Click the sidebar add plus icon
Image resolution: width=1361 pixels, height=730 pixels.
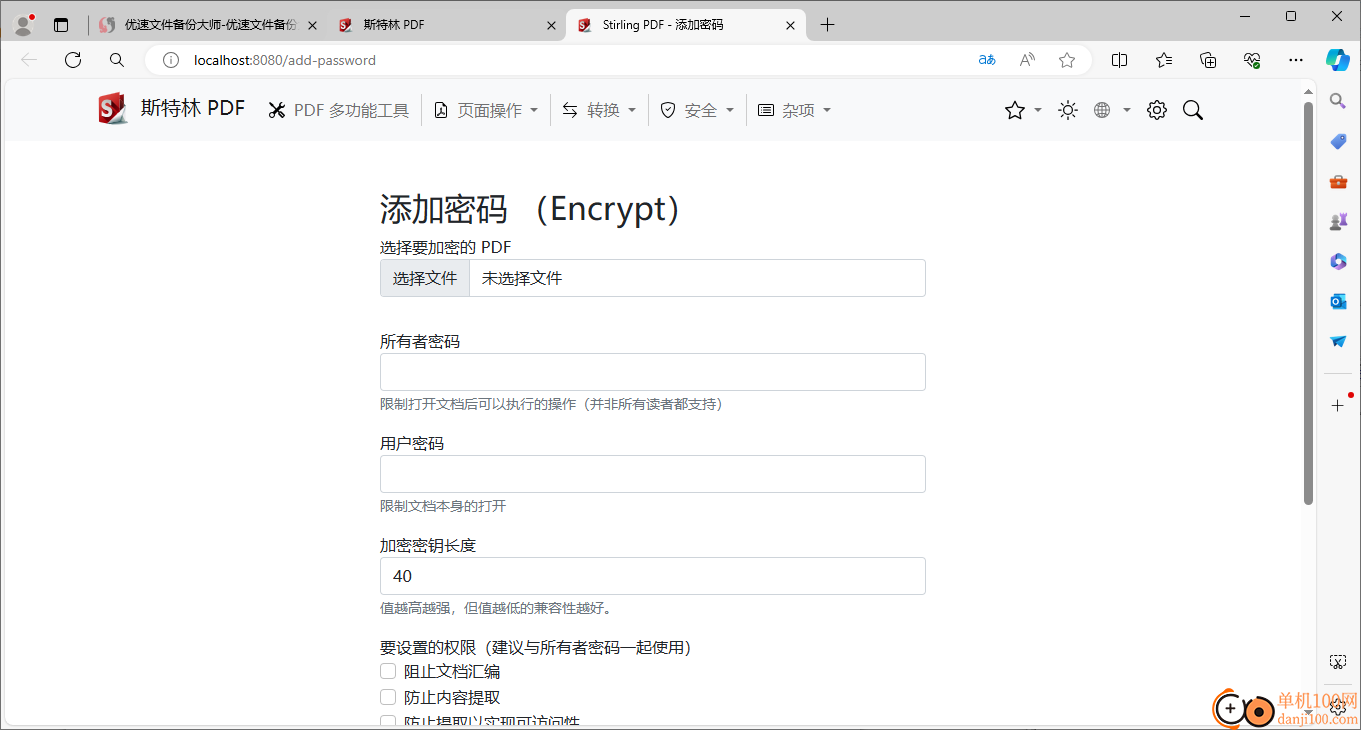(1338, 405)
